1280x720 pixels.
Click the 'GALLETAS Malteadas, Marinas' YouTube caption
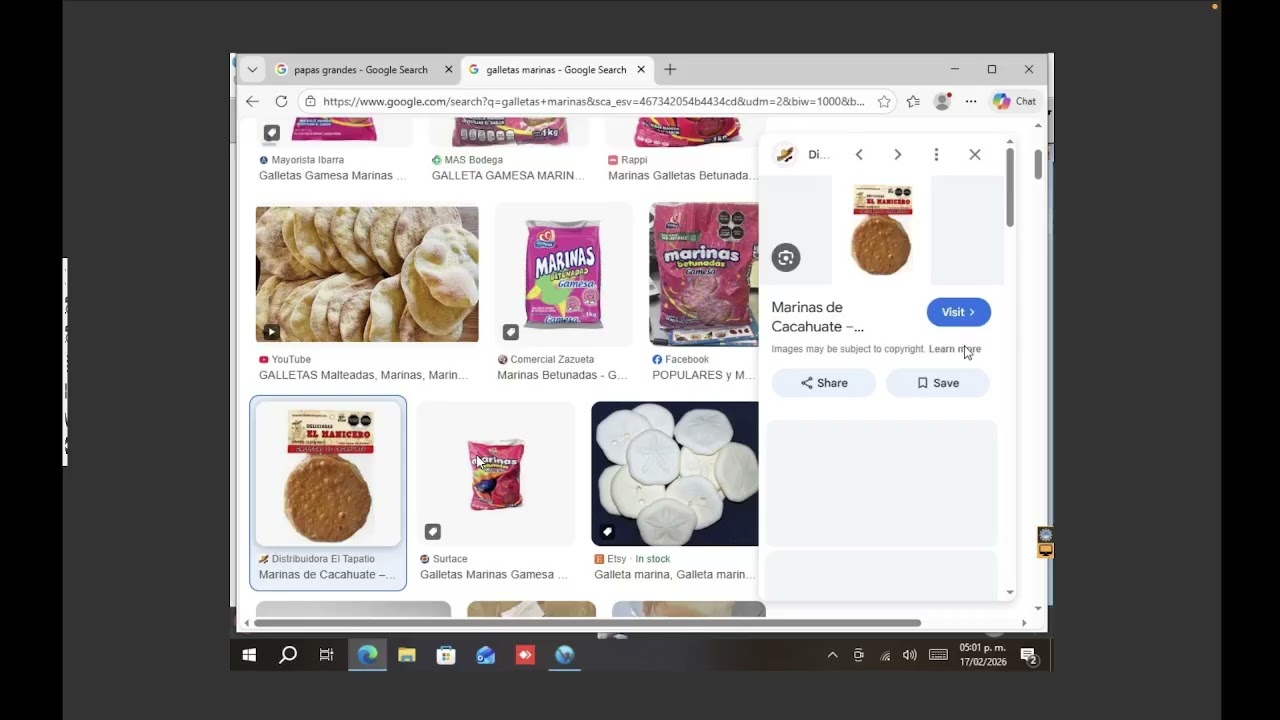(x=363, y=375)
